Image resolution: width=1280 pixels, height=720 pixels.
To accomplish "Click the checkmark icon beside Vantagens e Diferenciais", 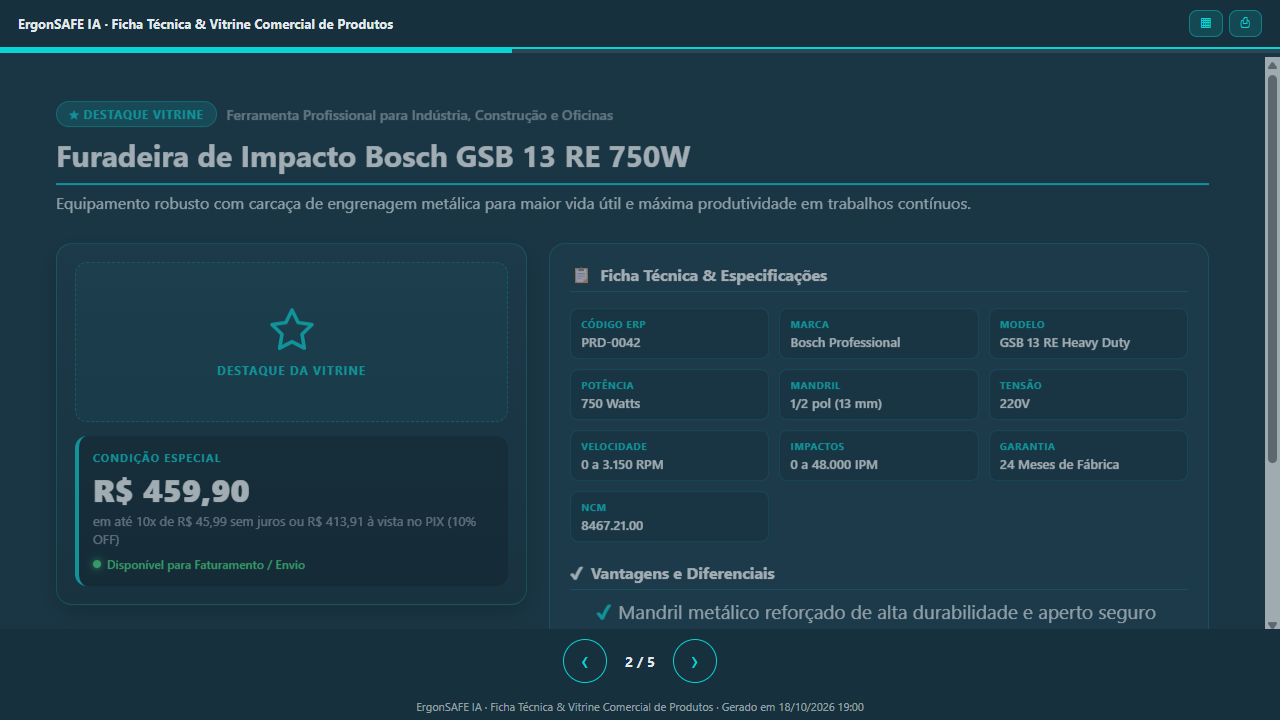I will click(x=576, y=574).
